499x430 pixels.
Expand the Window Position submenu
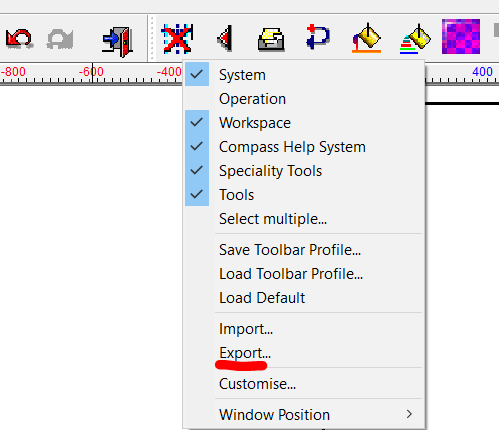[x=304, y=415]
